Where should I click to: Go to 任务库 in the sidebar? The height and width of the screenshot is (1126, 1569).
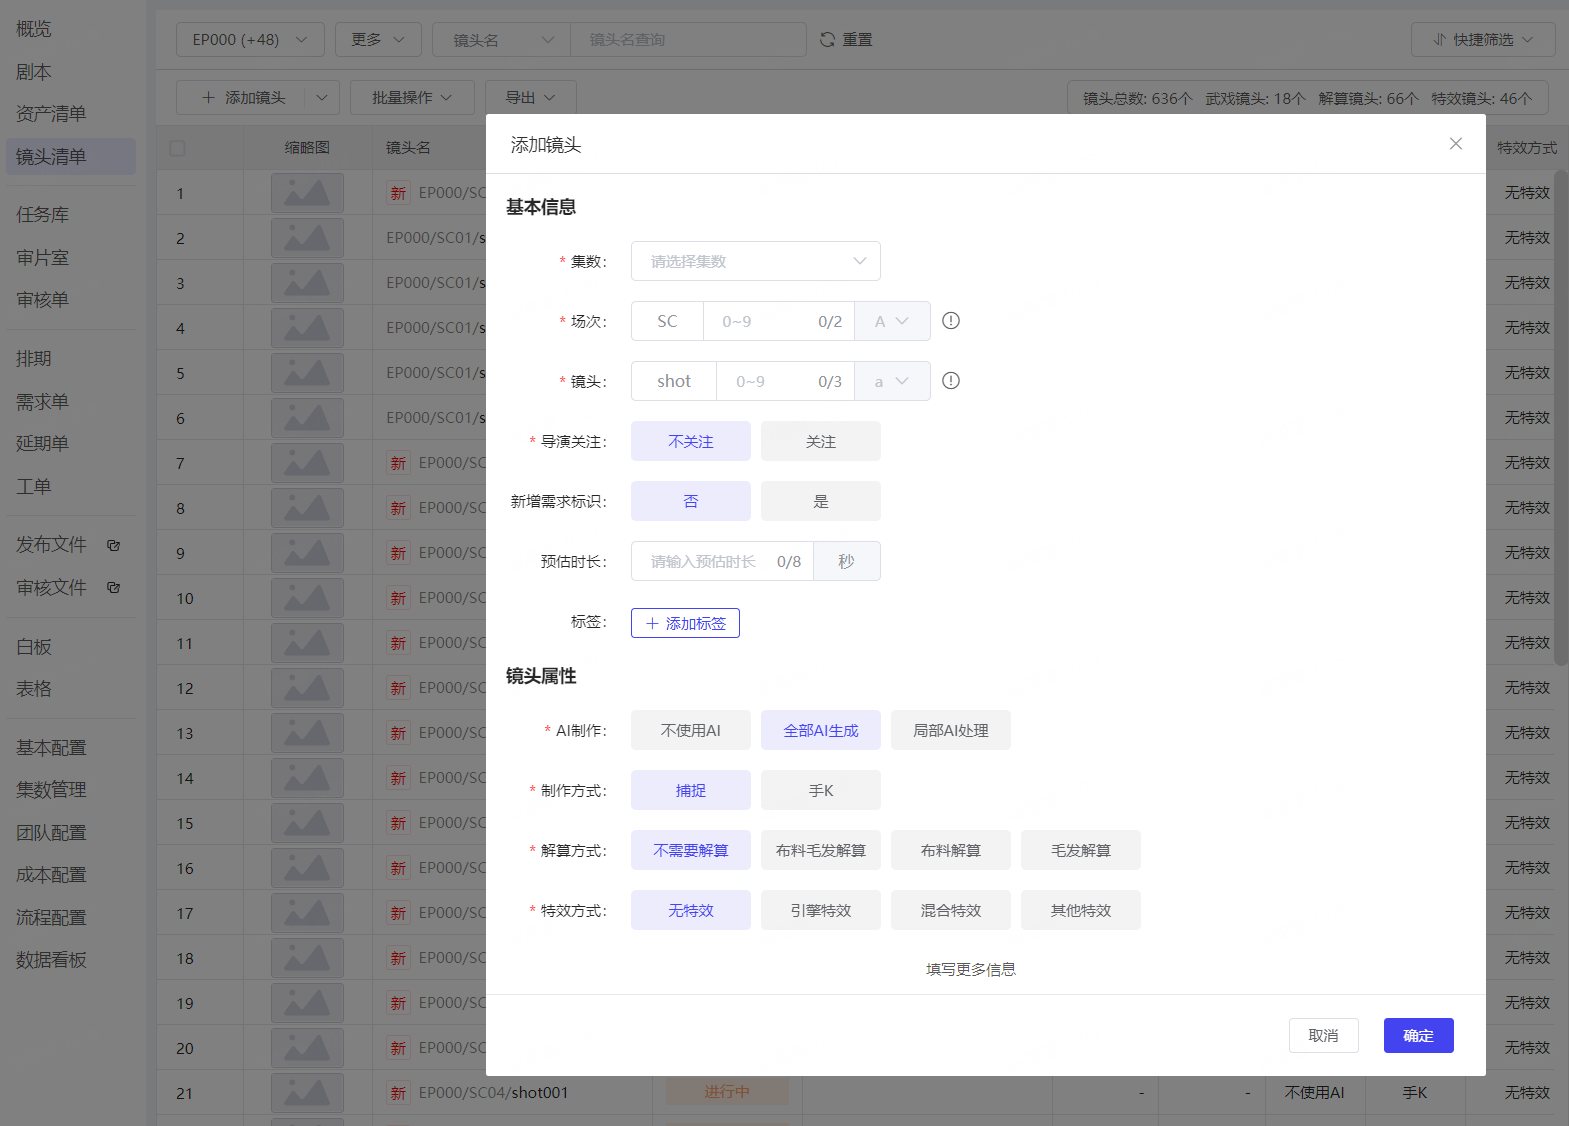click(x=43, y=215)
